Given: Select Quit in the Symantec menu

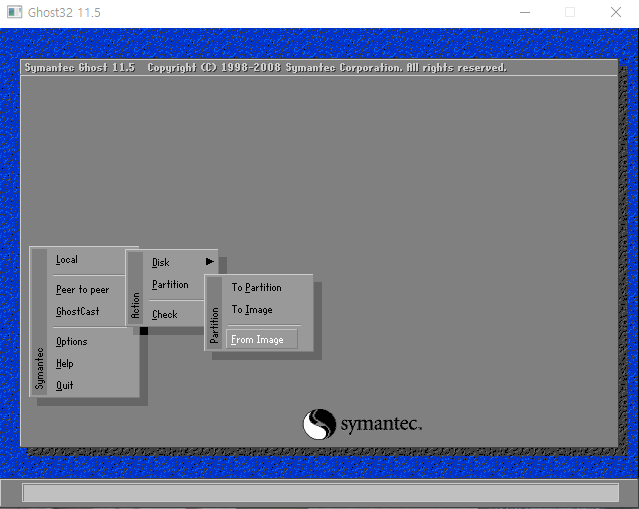Looking at the screenshot, I should tap(64, 386).
